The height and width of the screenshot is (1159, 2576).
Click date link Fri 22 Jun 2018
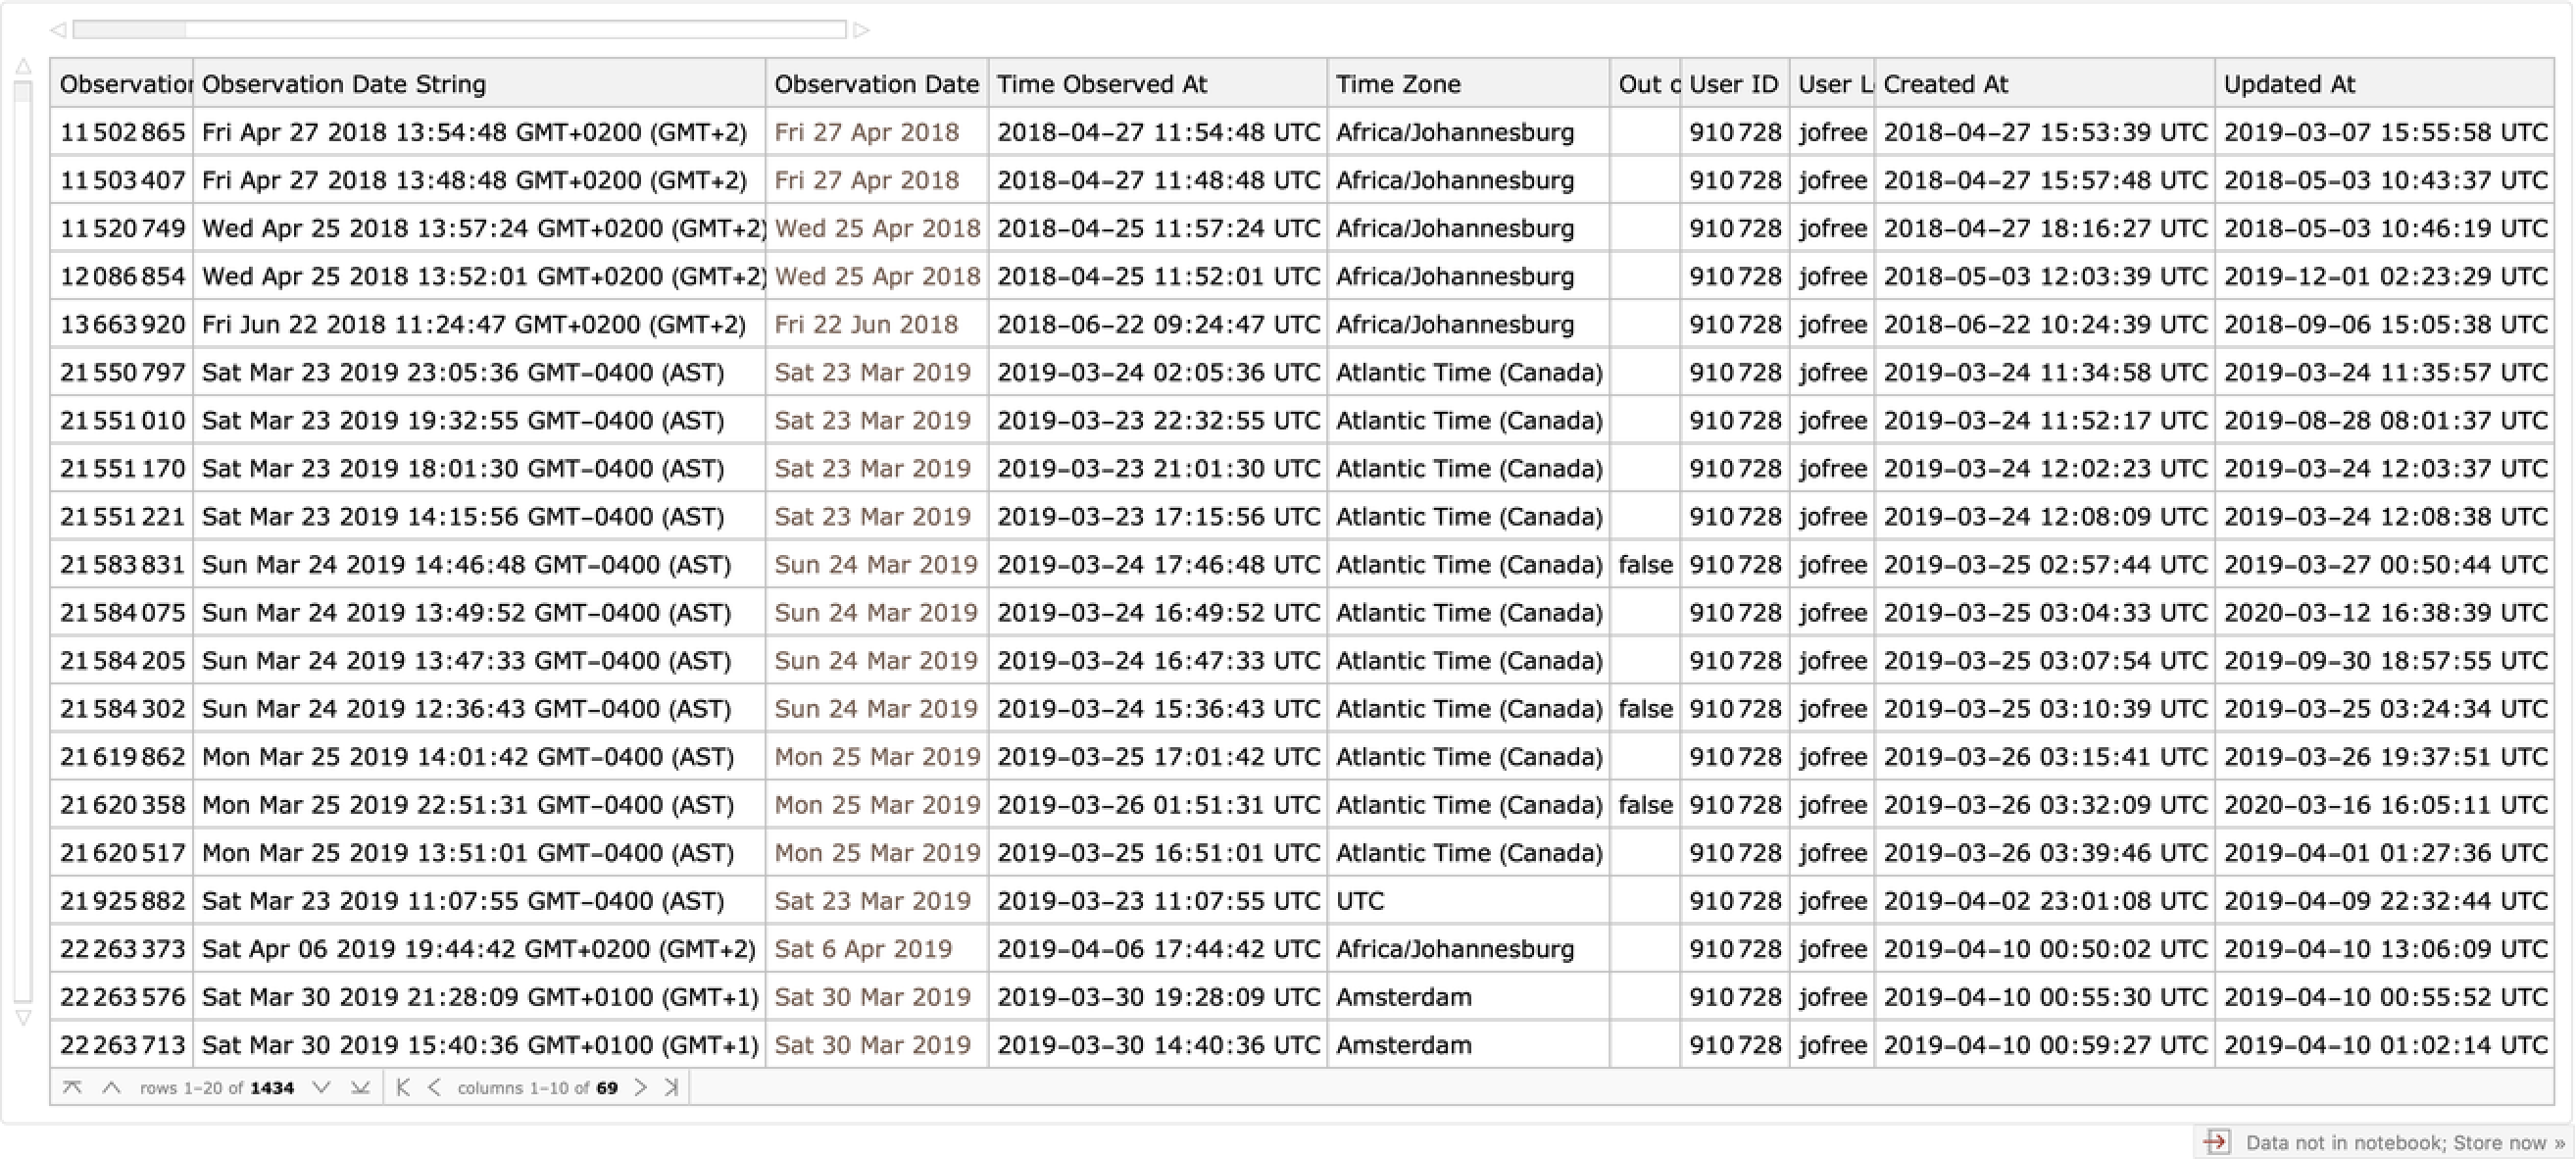coord(866,324)
